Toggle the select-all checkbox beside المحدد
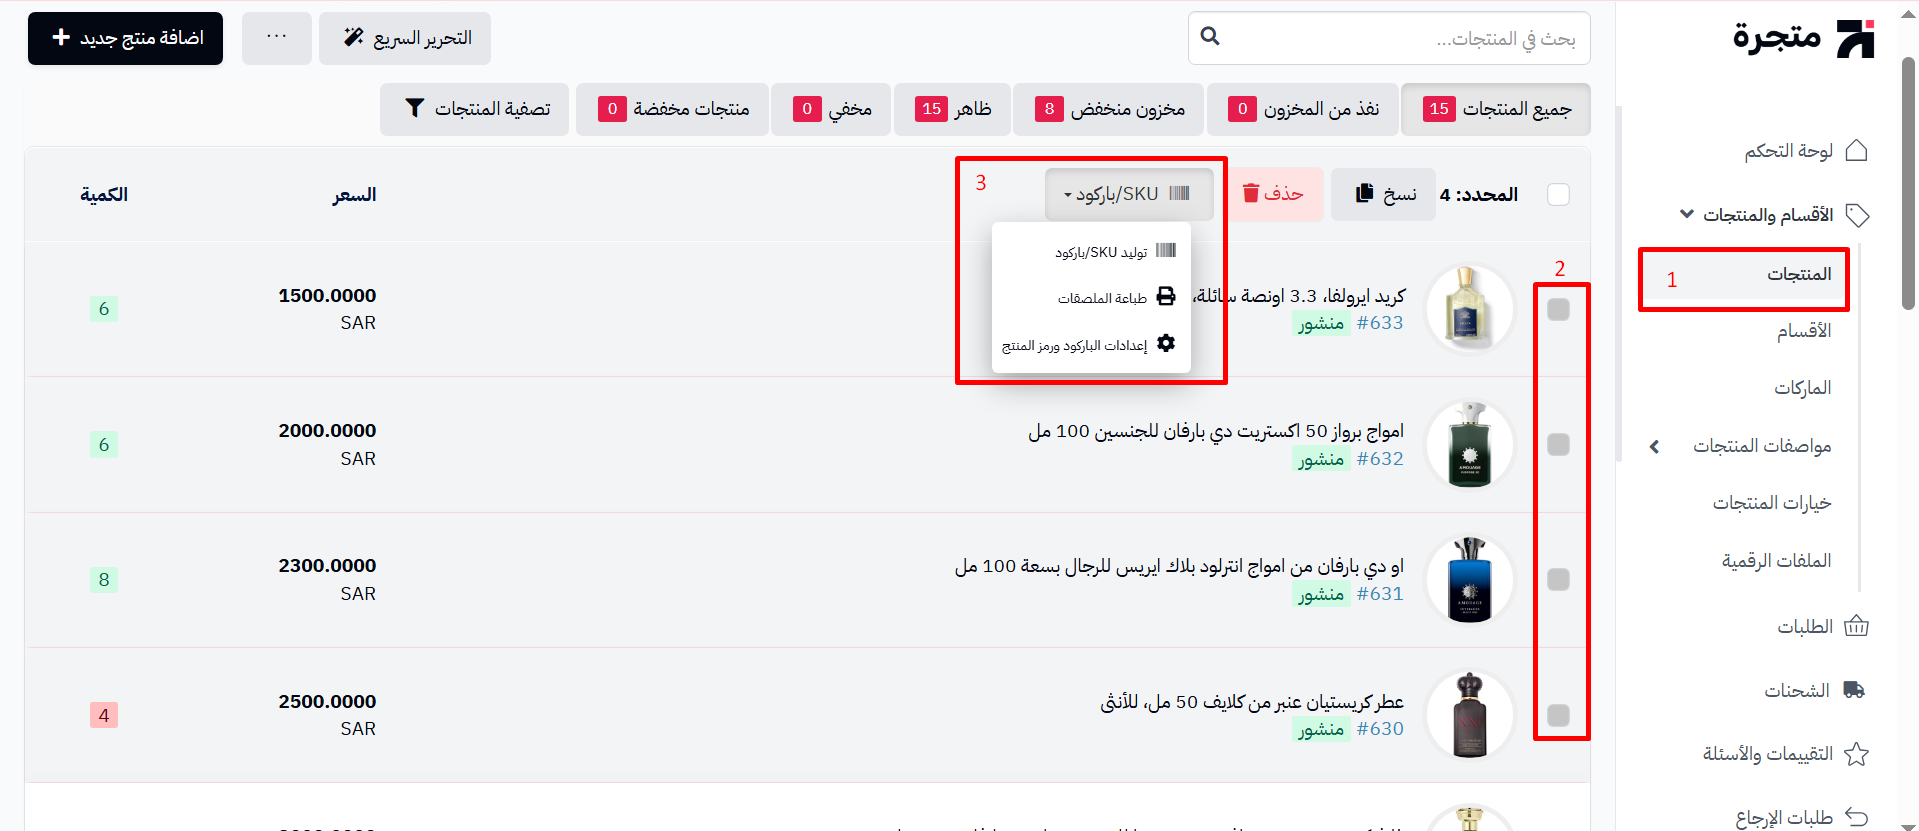The height and width of the screenshot is (831, 1919). pos(1558,194)
